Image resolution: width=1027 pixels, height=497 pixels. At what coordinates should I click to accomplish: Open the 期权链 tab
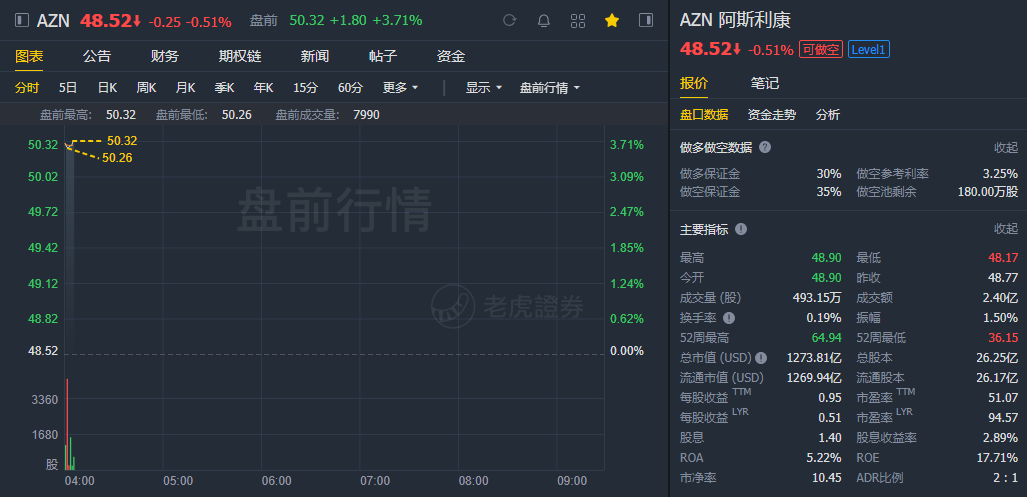[x=240, y=56]
